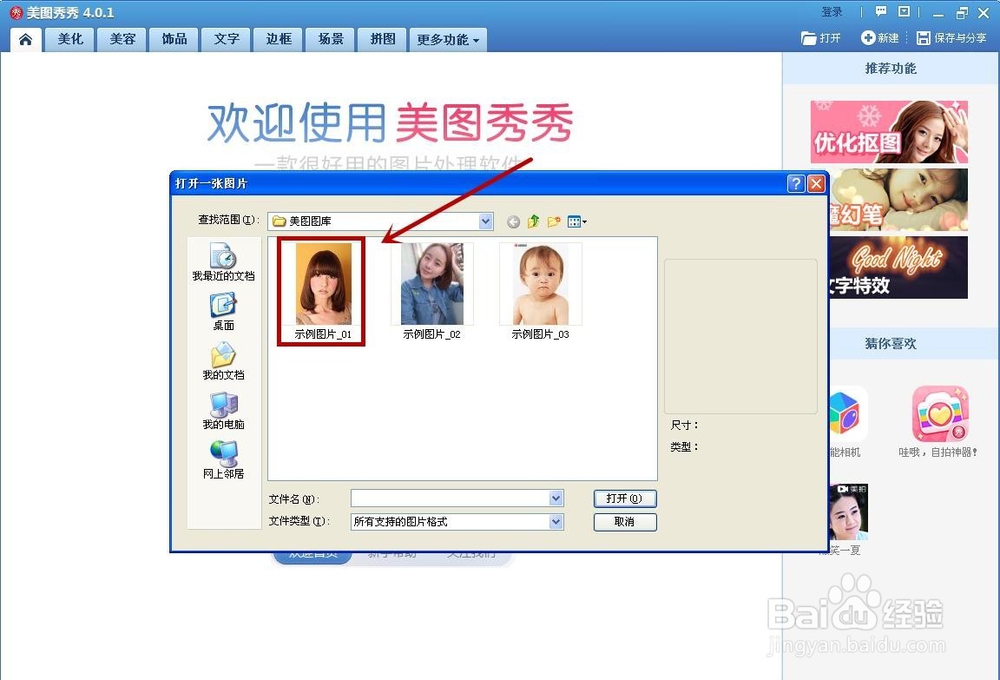Viewport: 1000px width, 680px height.
Task: Click the title bar menu icon beside the chat bubble
Action: [904, 11]
